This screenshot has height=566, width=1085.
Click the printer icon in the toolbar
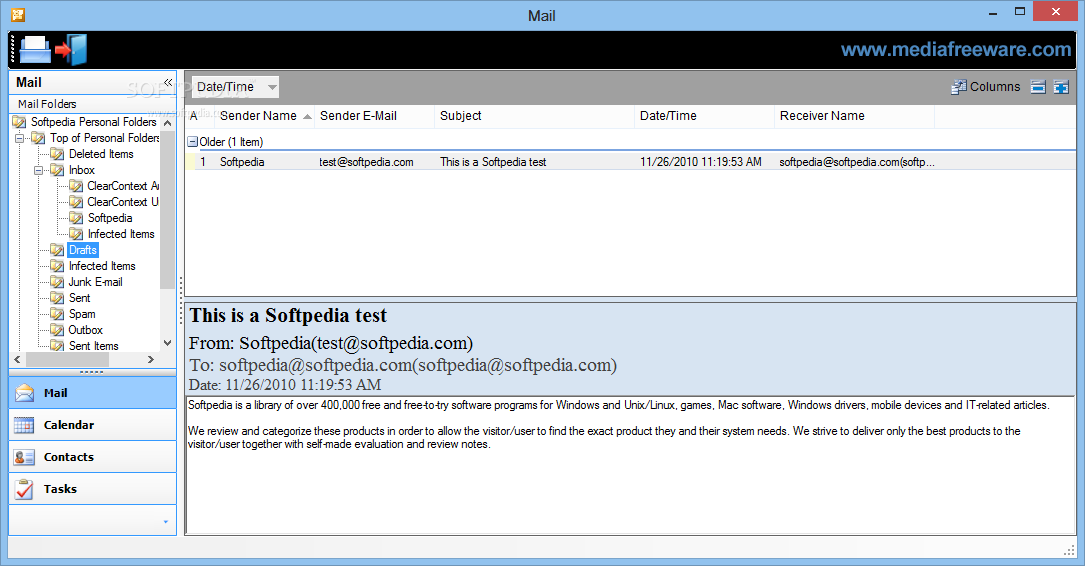[x=35, y=49]
